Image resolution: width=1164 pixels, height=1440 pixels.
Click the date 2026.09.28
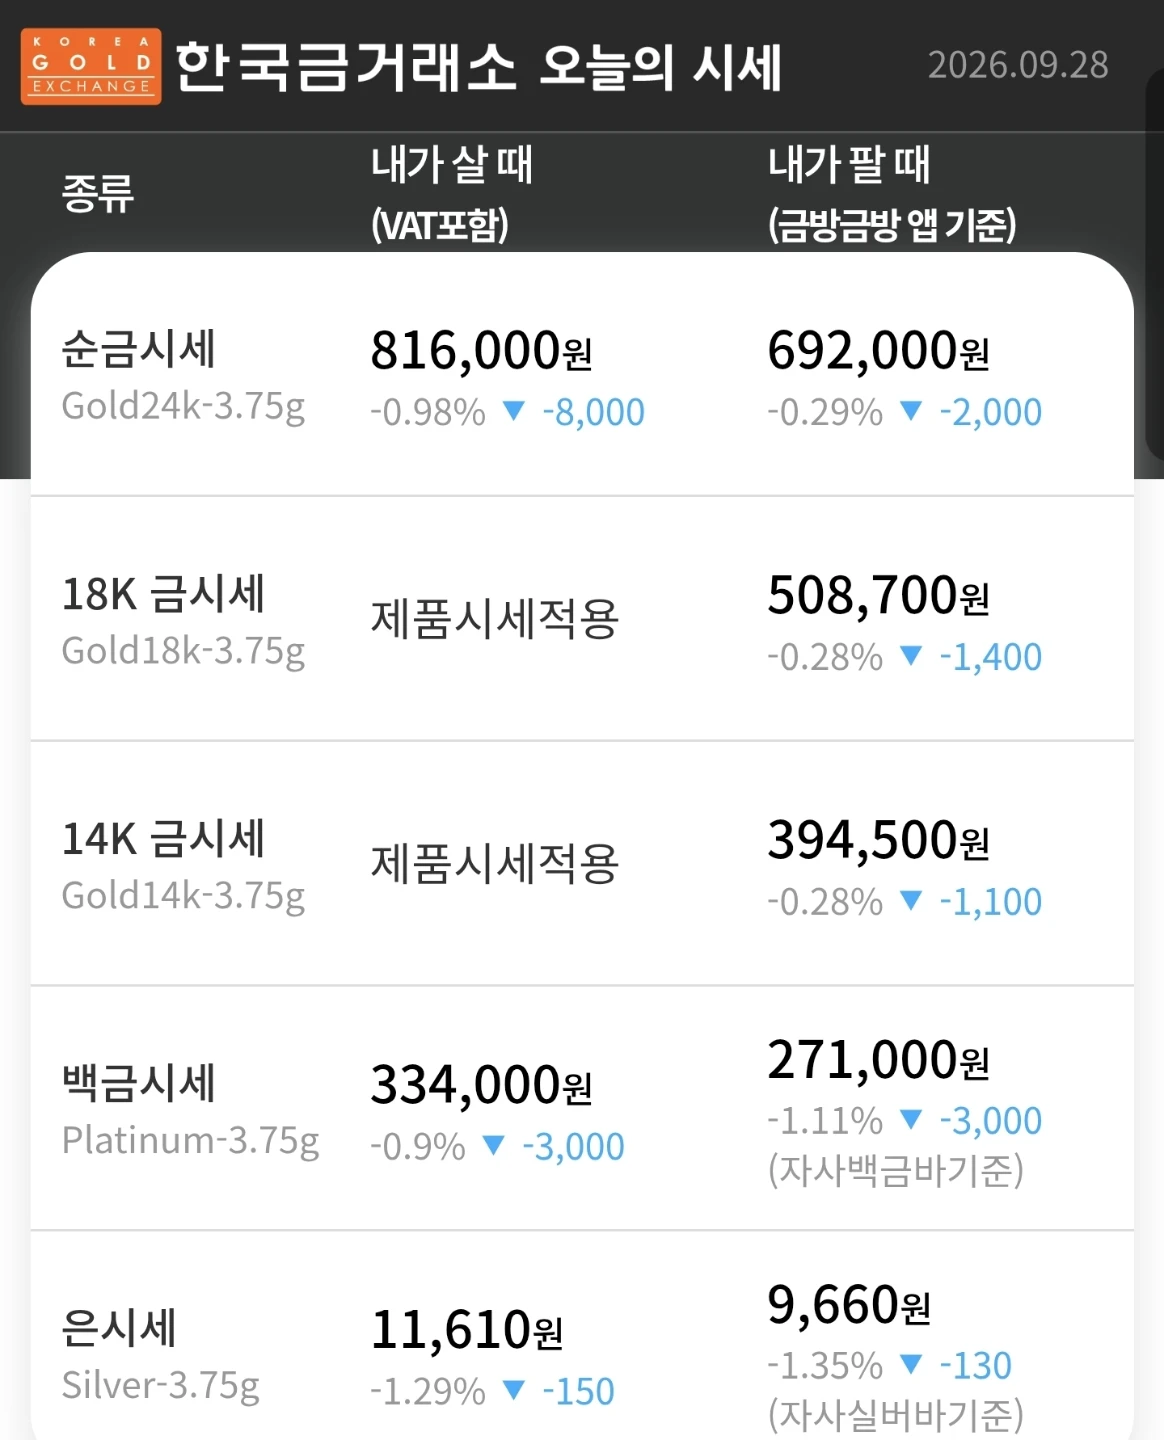pos(1018,65)
